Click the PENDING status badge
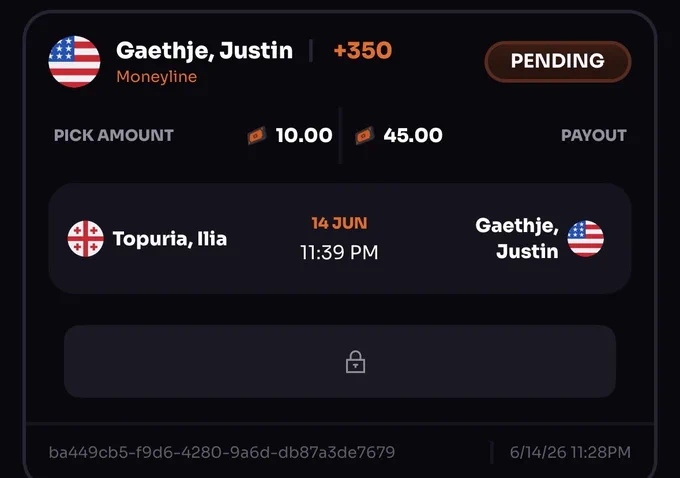Image resolution: width=680 pixels, height=478 pixels. tap(558, 61)
